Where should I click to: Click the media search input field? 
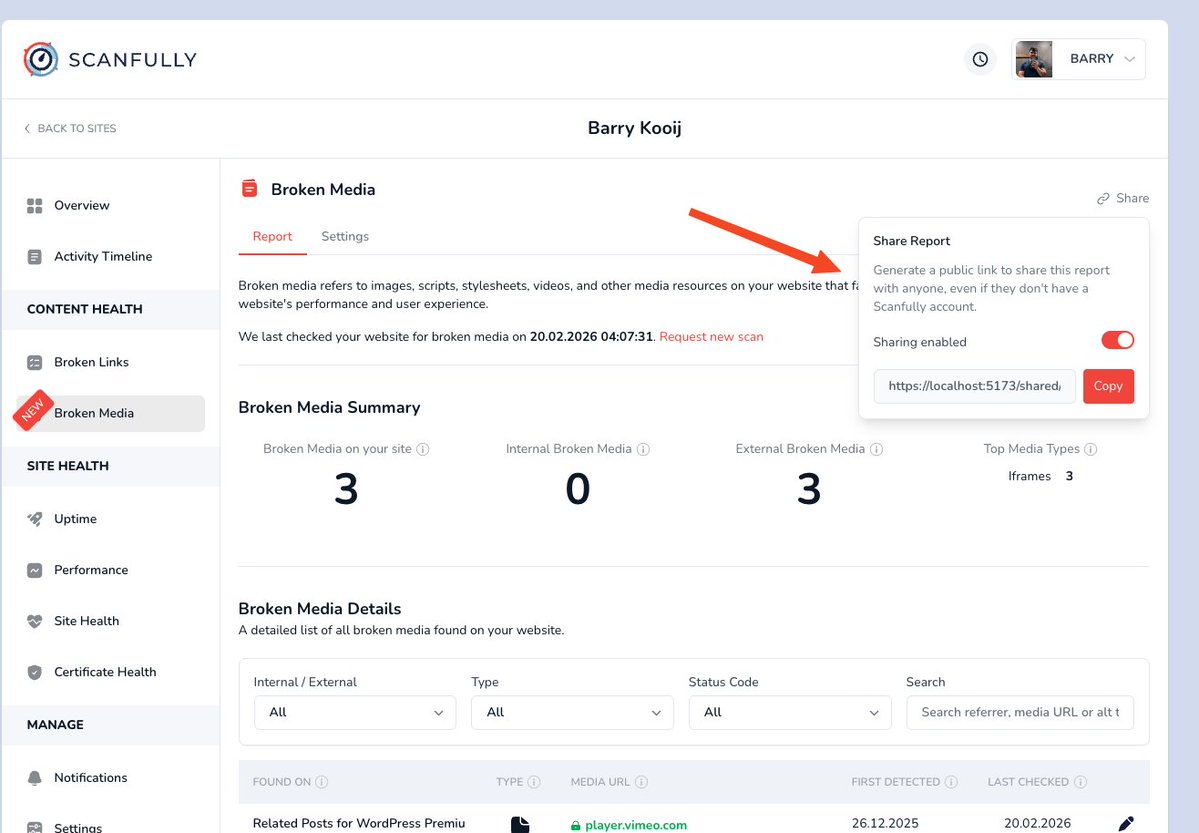(x=1020, y=712)
